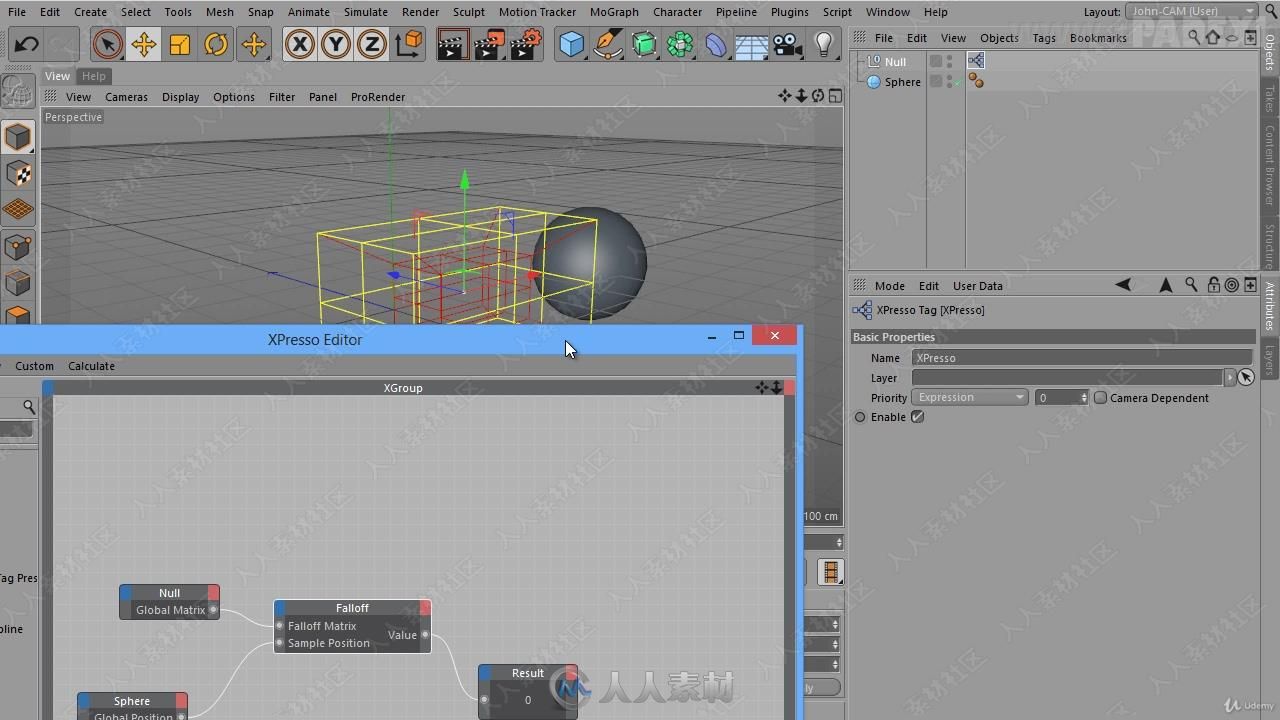This screenshot has width=1280, height=720.
Task: Select Texture mode checkered cube icon
Action: 18,174
